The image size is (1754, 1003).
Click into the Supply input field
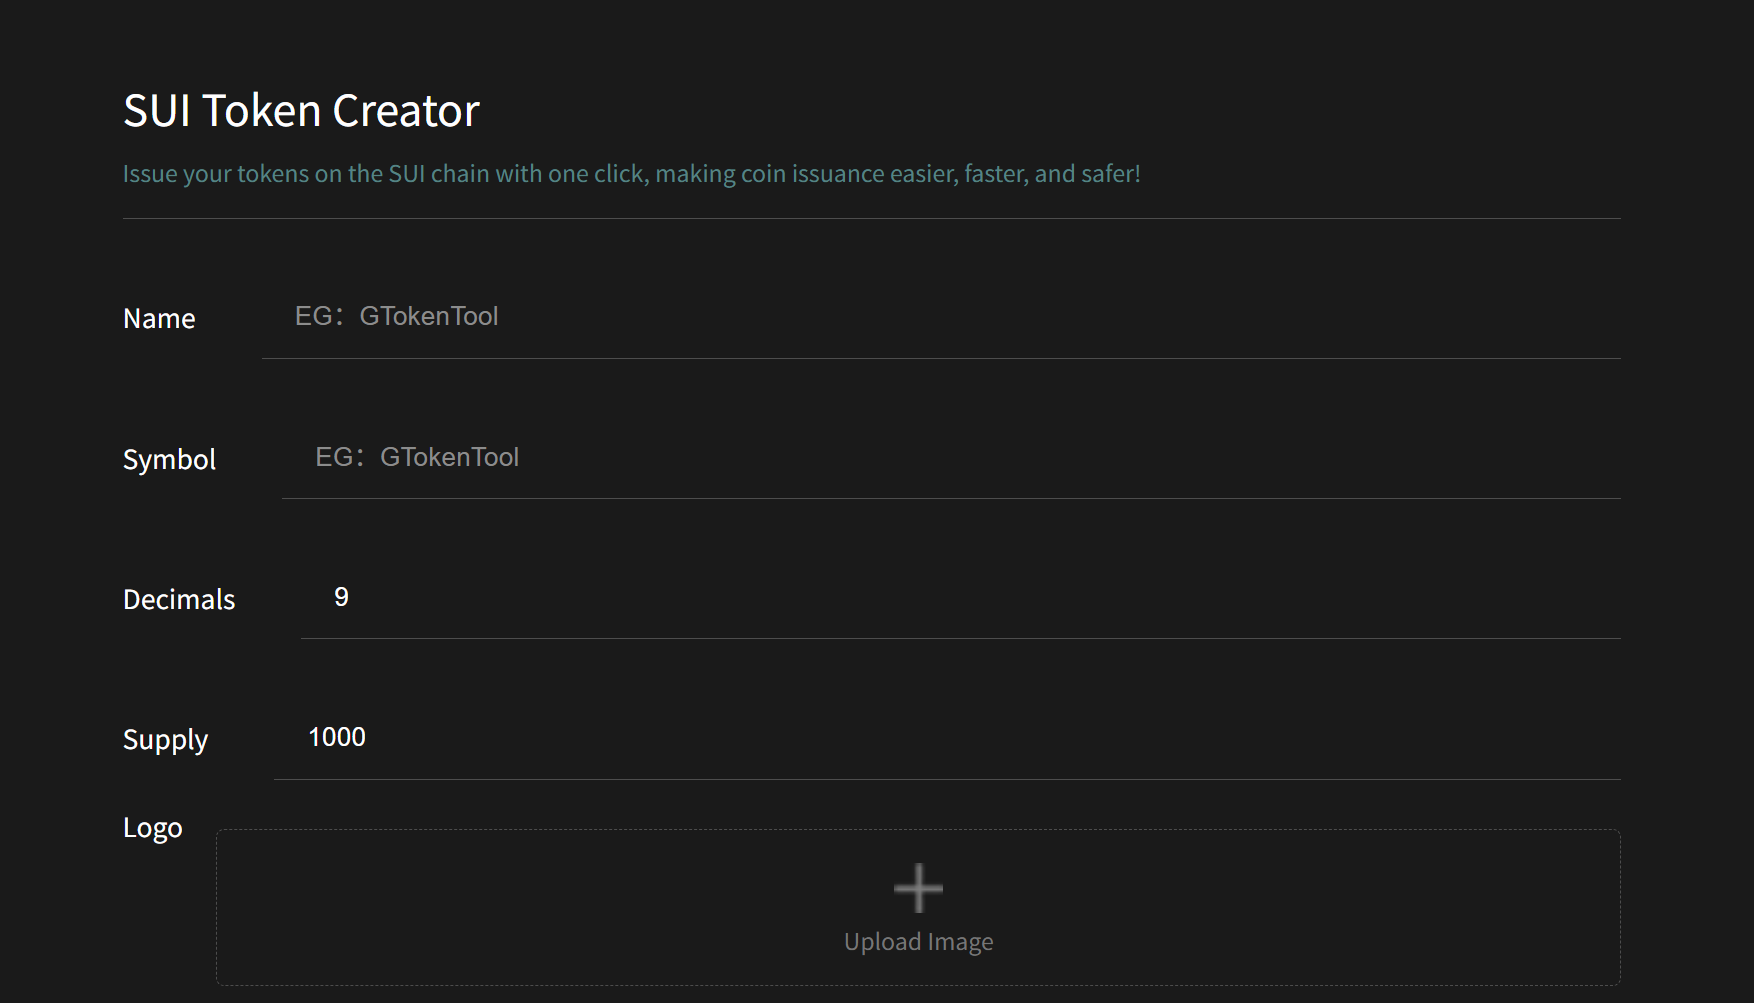pyautogui.click(x=946, y=738)
